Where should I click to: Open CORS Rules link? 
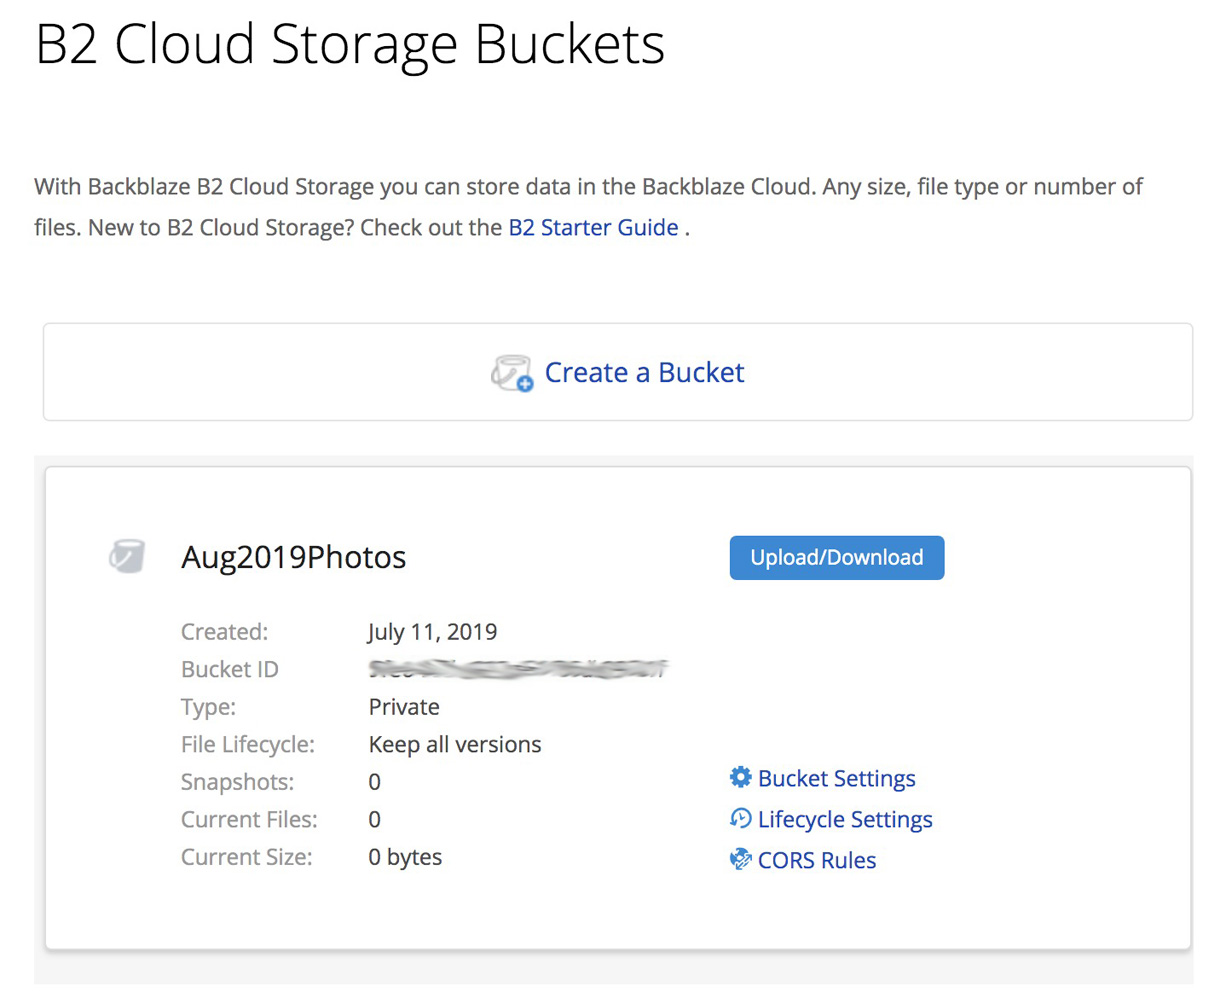coord(817,860)
